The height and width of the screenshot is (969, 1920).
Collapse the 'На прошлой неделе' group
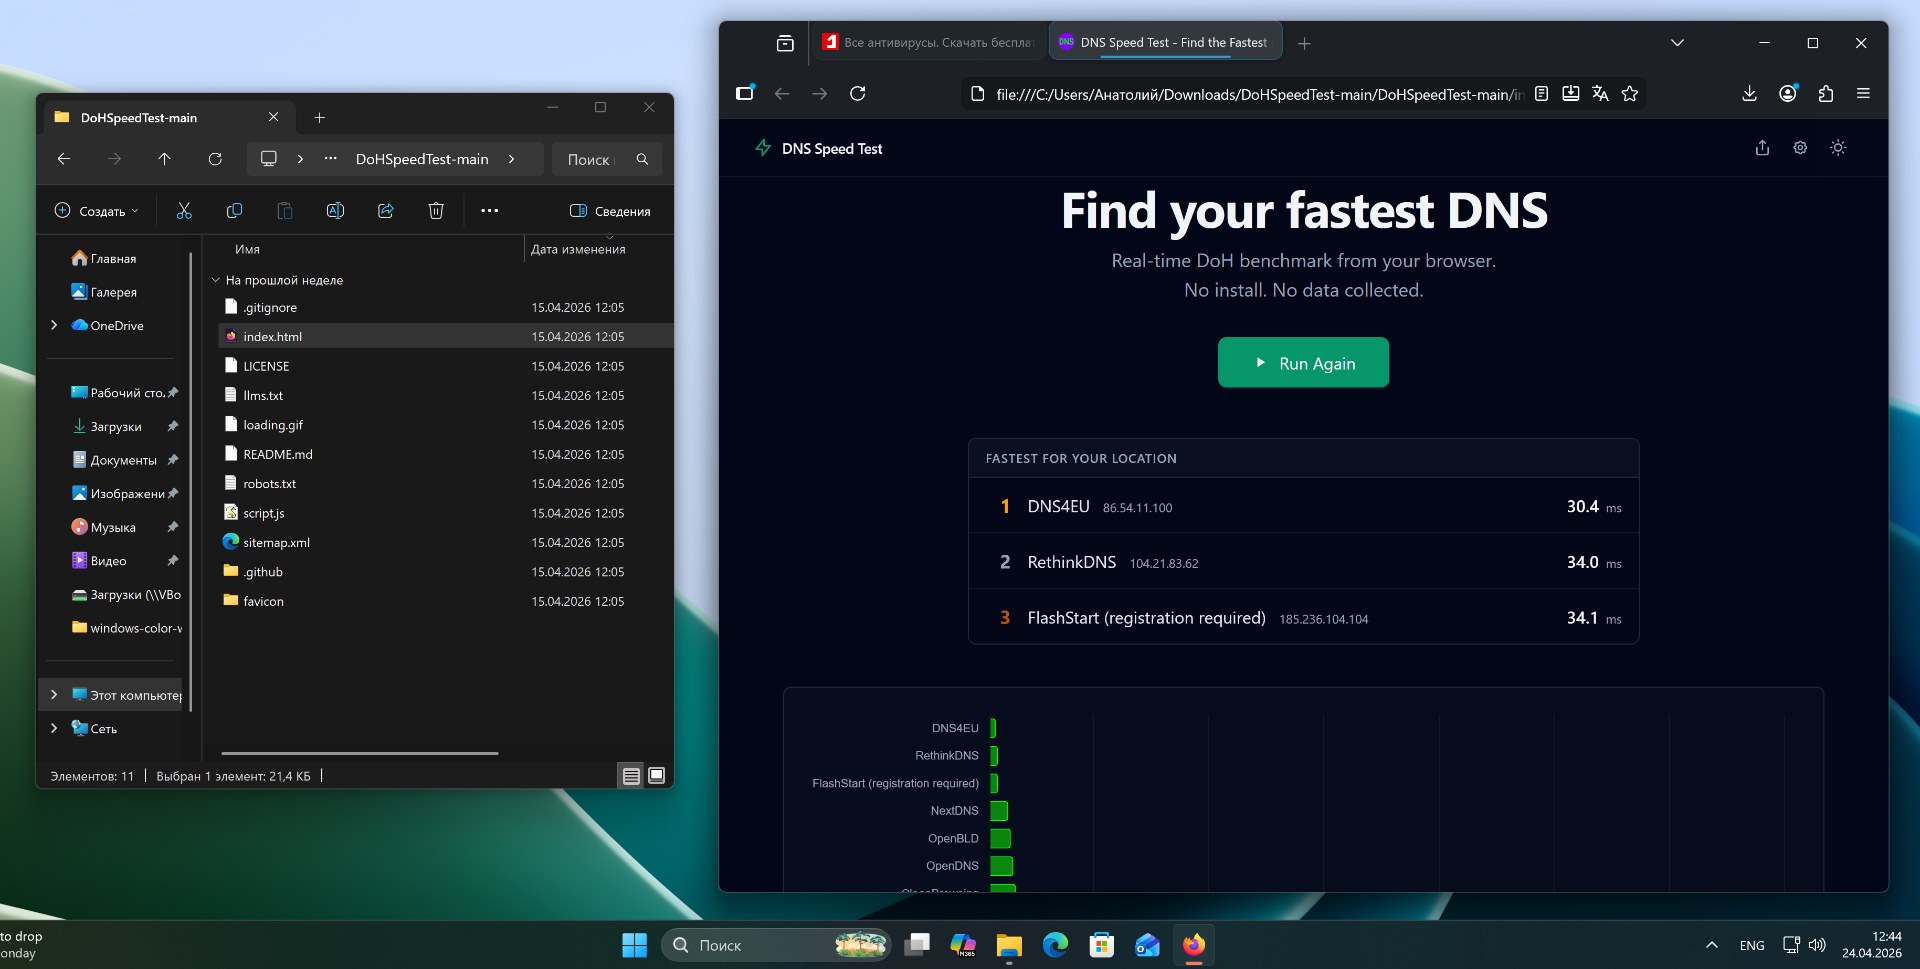(215, 280)
